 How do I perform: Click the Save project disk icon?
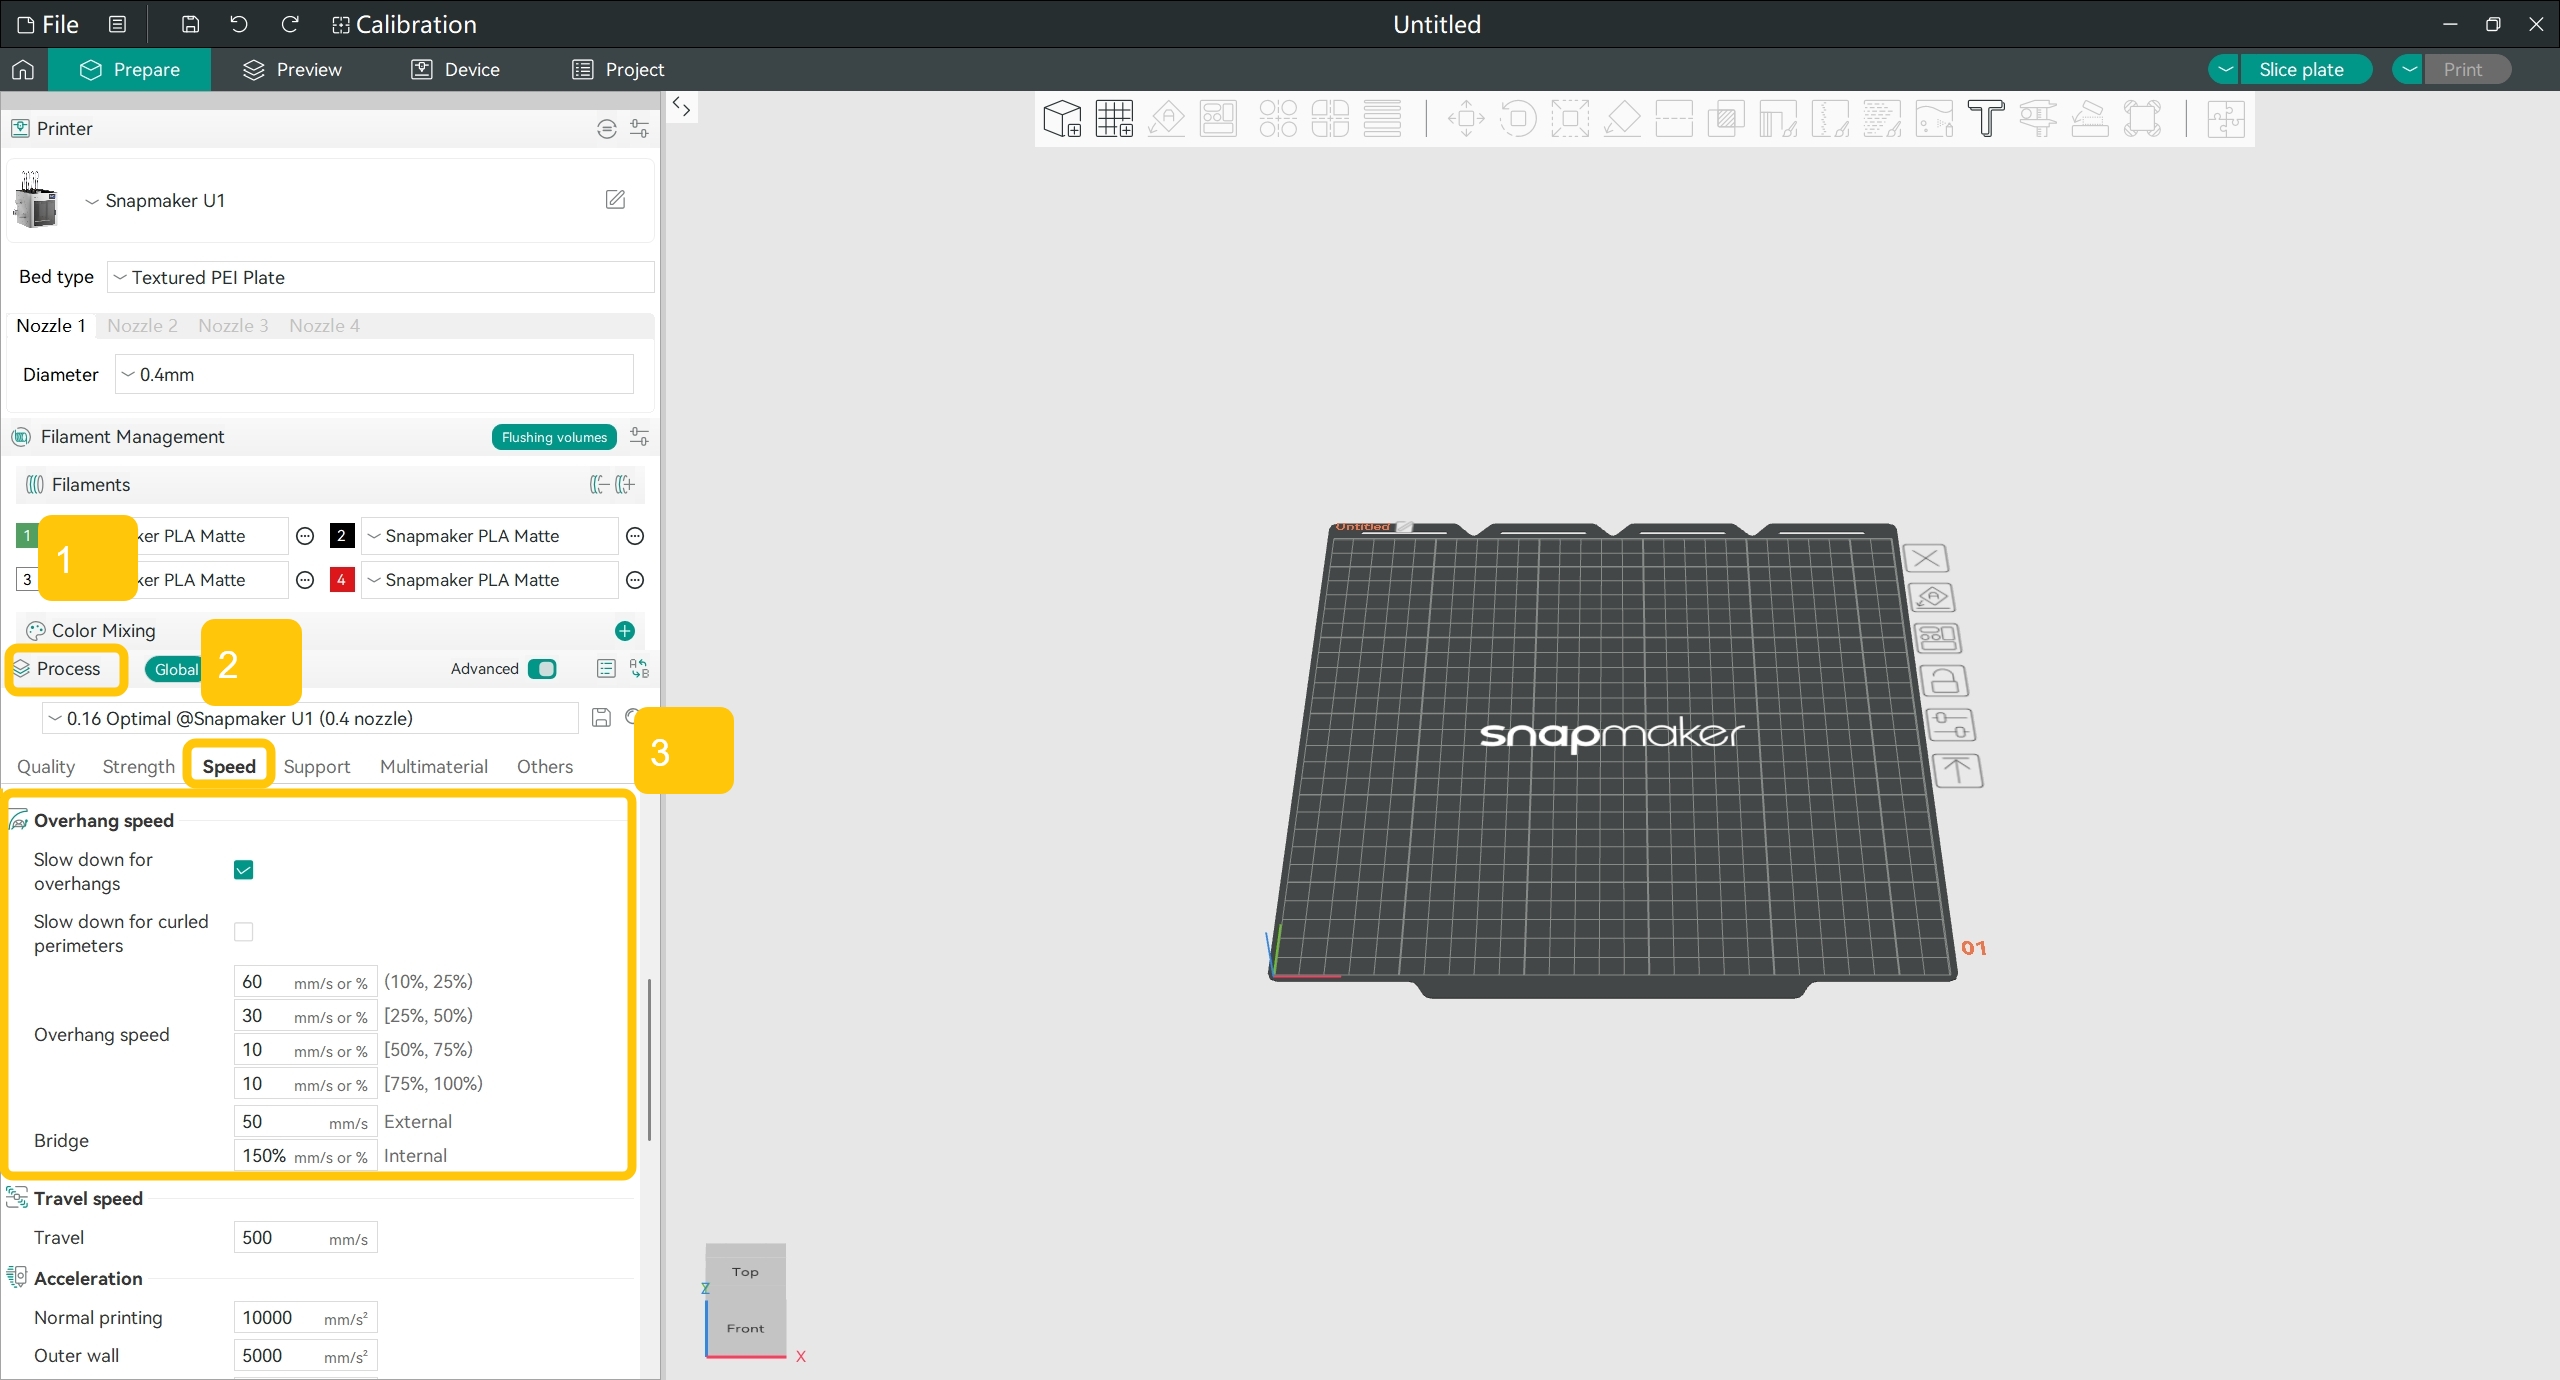tap(190, 24)
